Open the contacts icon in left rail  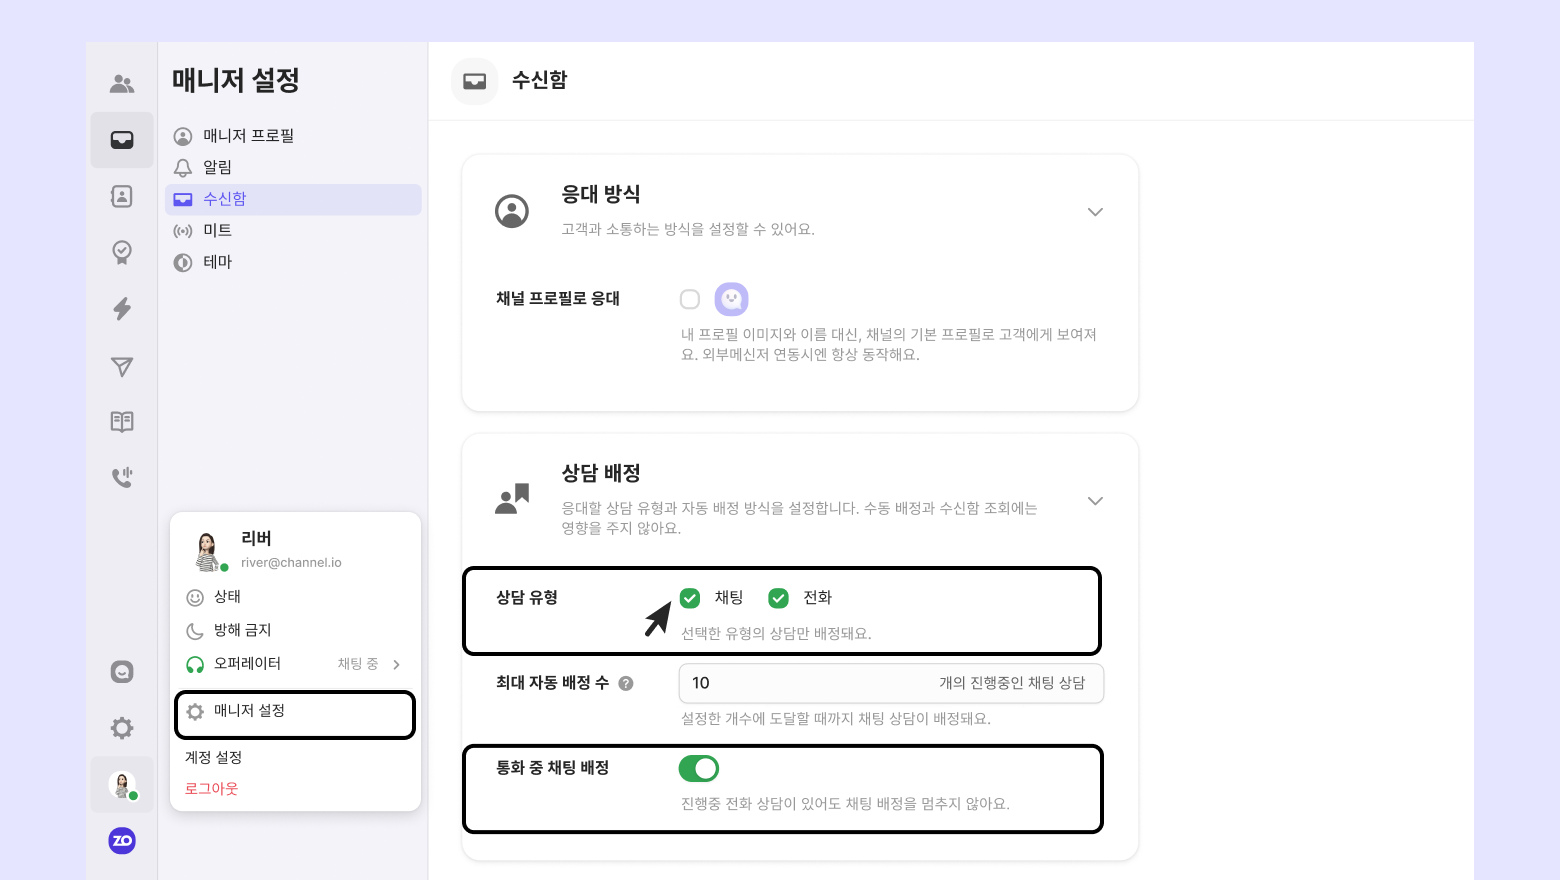pos(122,196)
